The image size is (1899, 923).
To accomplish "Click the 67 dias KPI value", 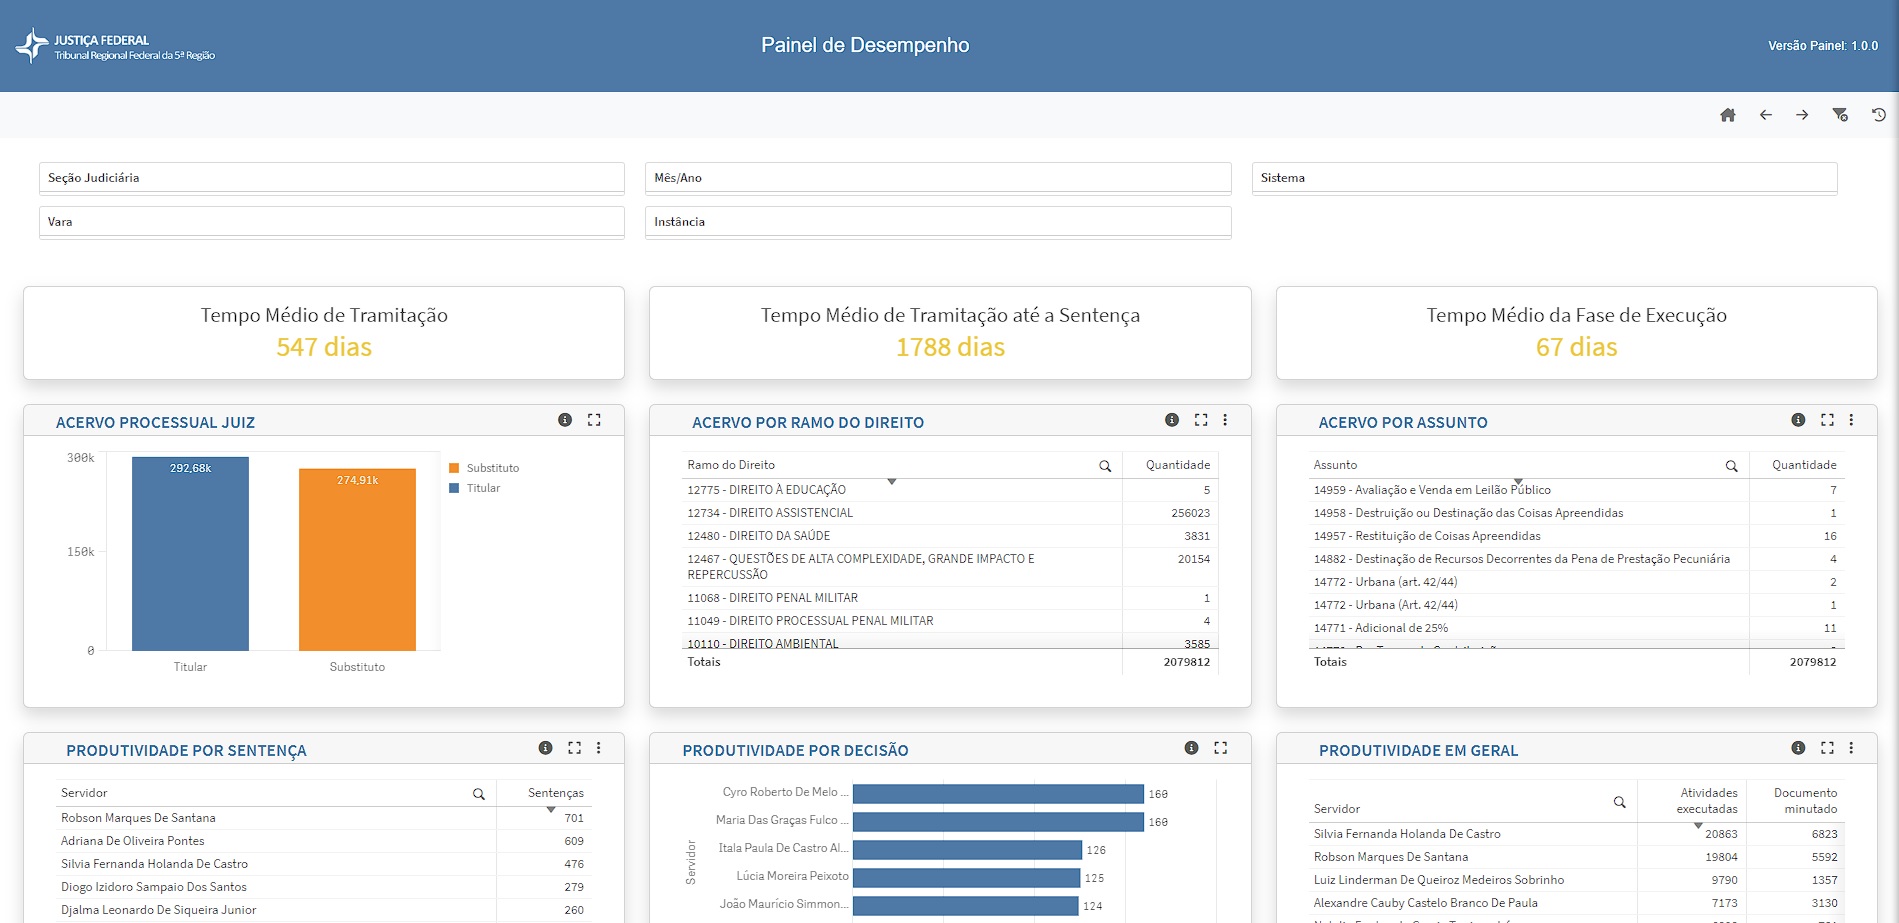I will point(1576,347).
